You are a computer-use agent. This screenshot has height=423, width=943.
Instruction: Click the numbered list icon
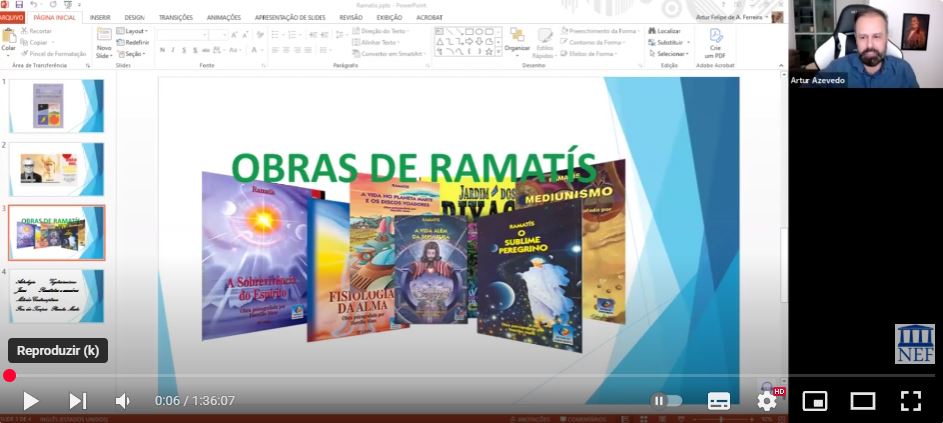click(x=293, y=35)
